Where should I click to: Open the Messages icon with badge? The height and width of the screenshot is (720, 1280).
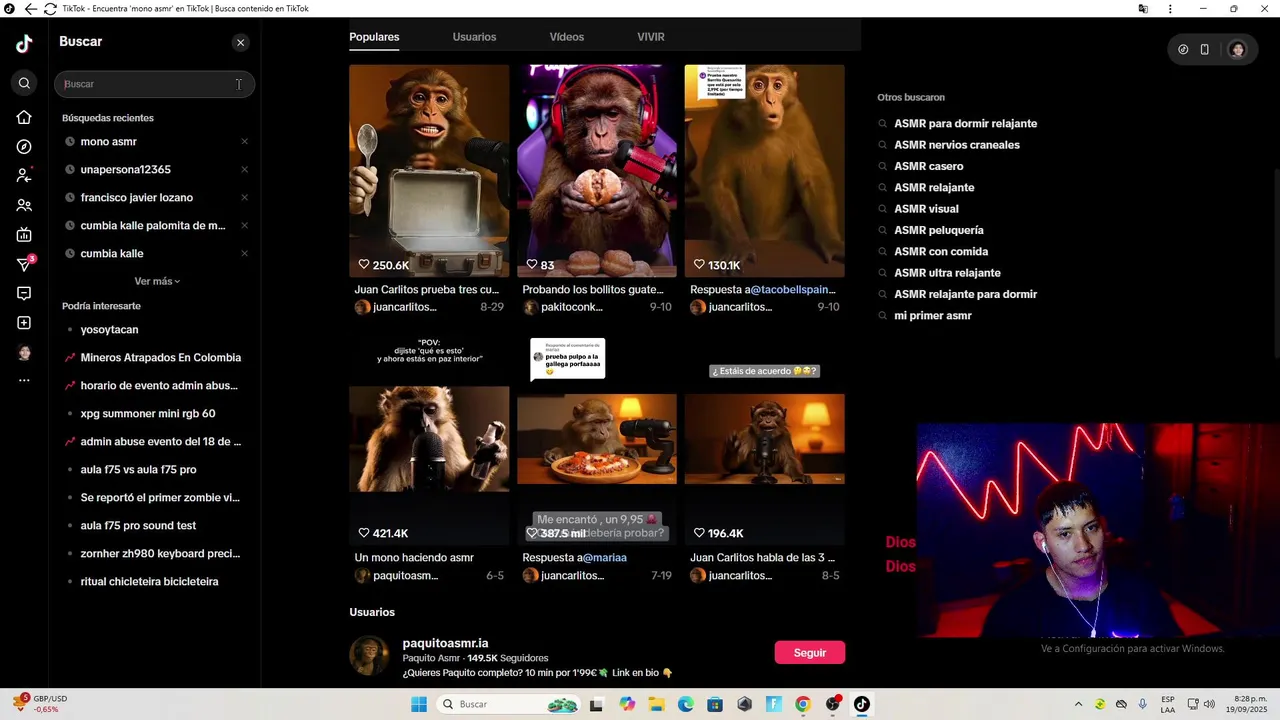(x=25, y=264)
